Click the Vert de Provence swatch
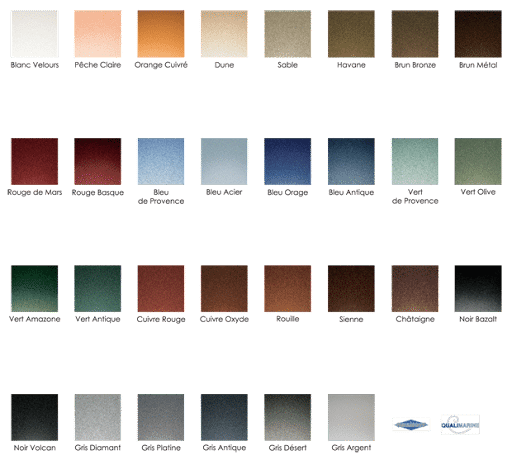The height and width of the screenshot is (460, 512). click(415, 161)
